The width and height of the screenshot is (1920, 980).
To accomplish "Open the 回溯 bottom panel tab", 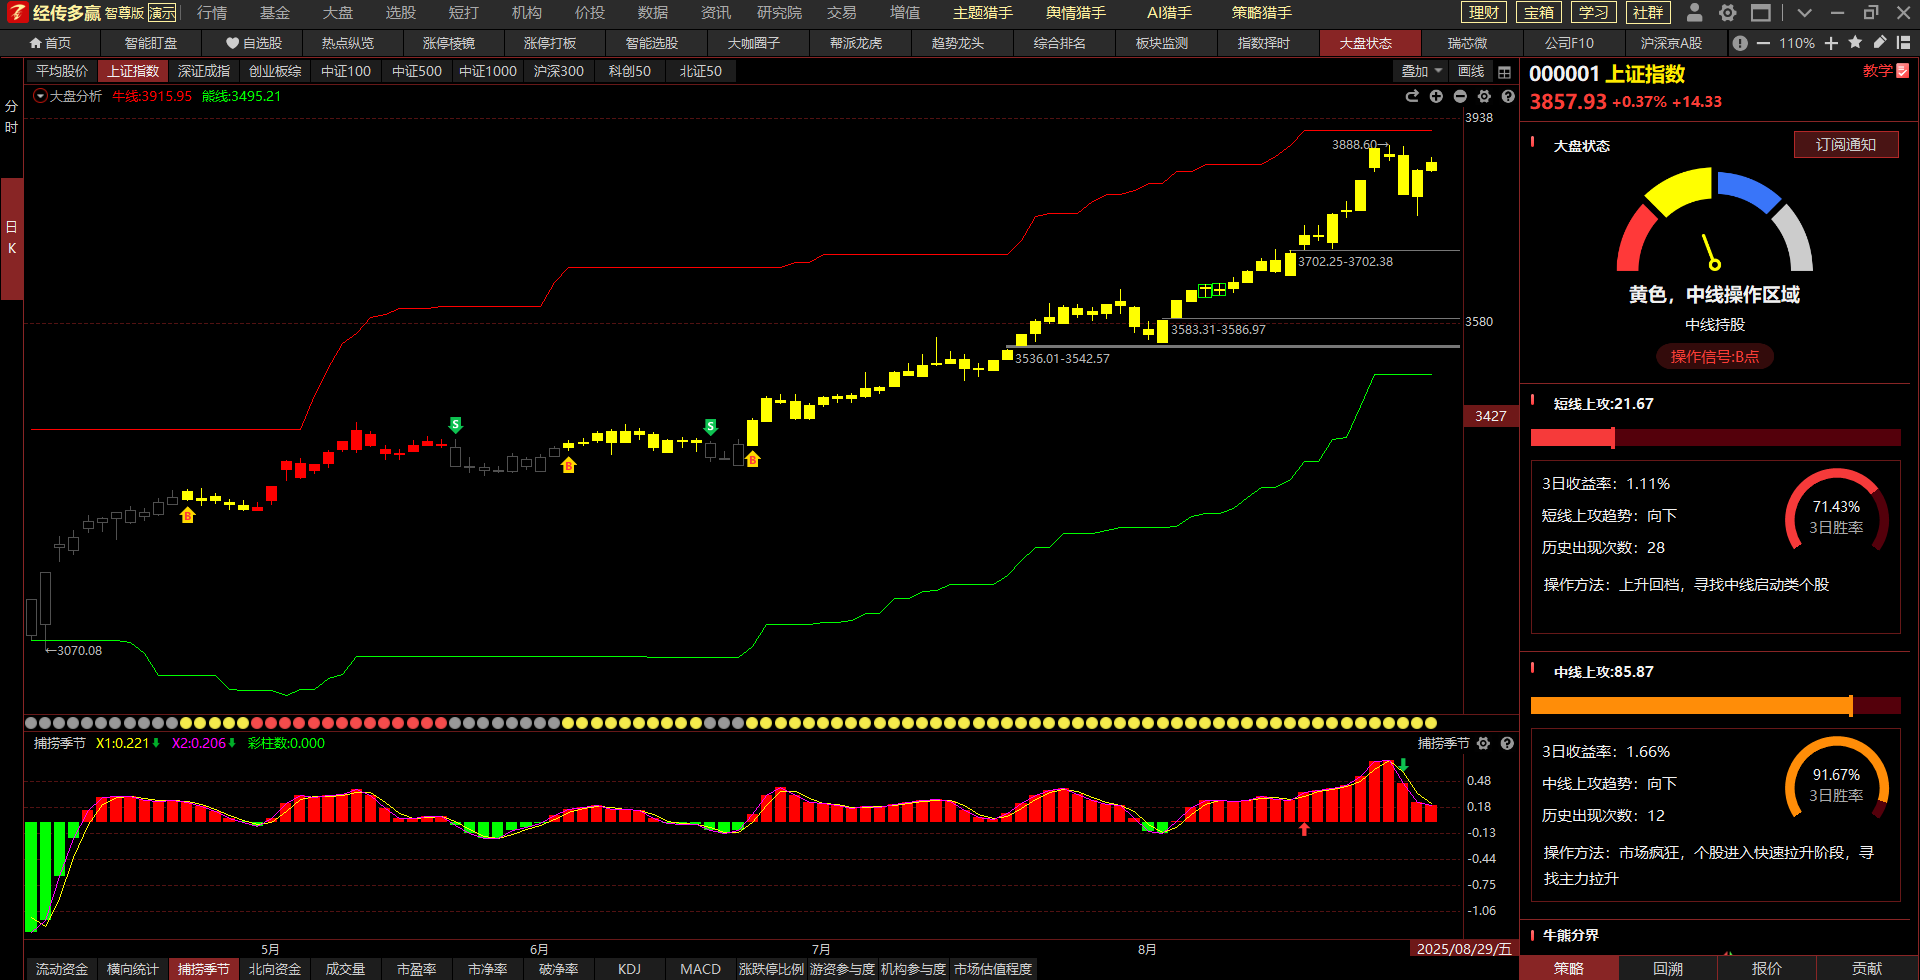I will tap(1668, 969).
